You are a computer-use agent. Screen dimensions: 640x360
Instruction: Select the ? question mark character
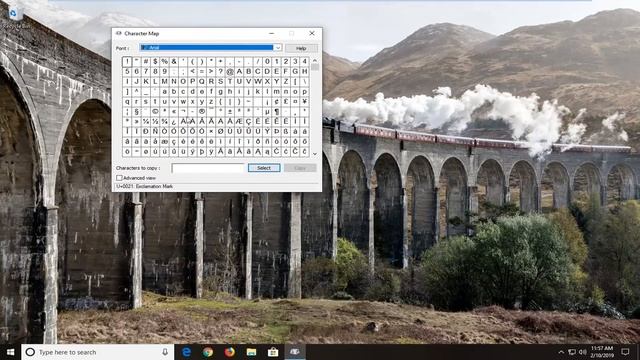pyautogui.click(x=221, y=71)
